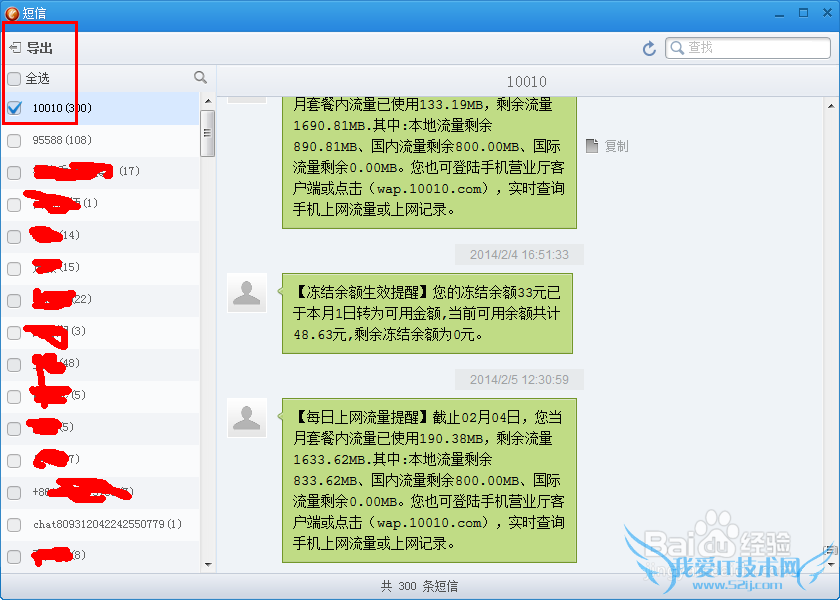Tick the 全选 select-all checkbox
This screenshot has width=840, height=600.
click(14, 79)
